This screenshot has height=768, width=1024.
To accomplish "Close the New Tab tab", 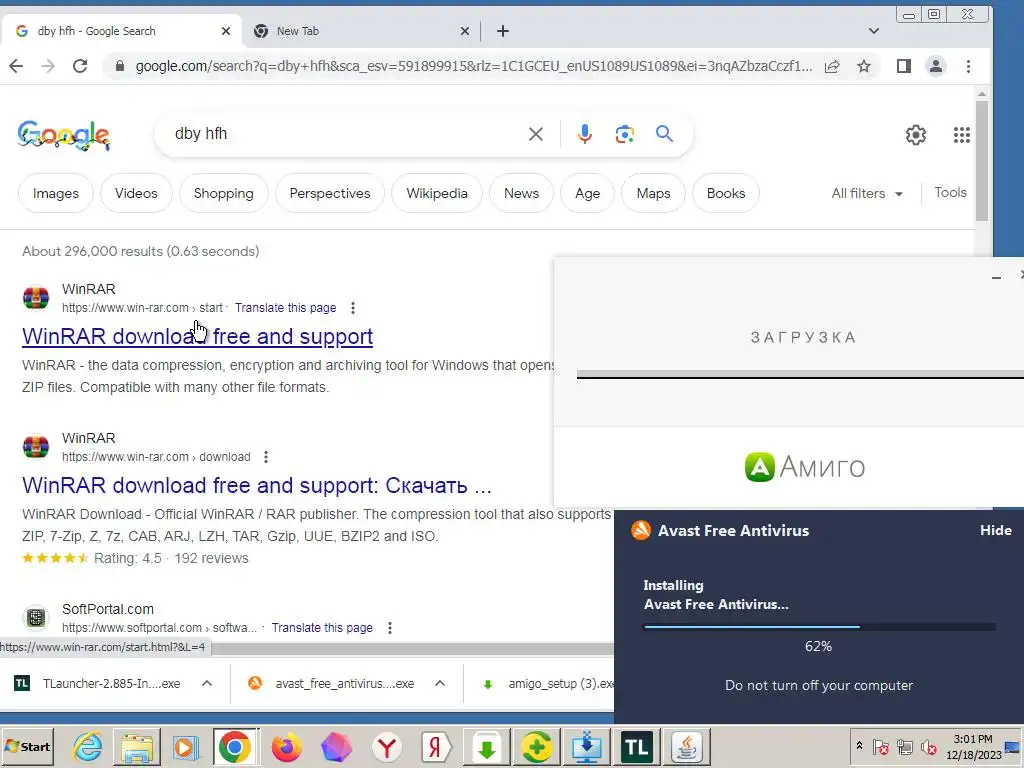I will point(464,31).
